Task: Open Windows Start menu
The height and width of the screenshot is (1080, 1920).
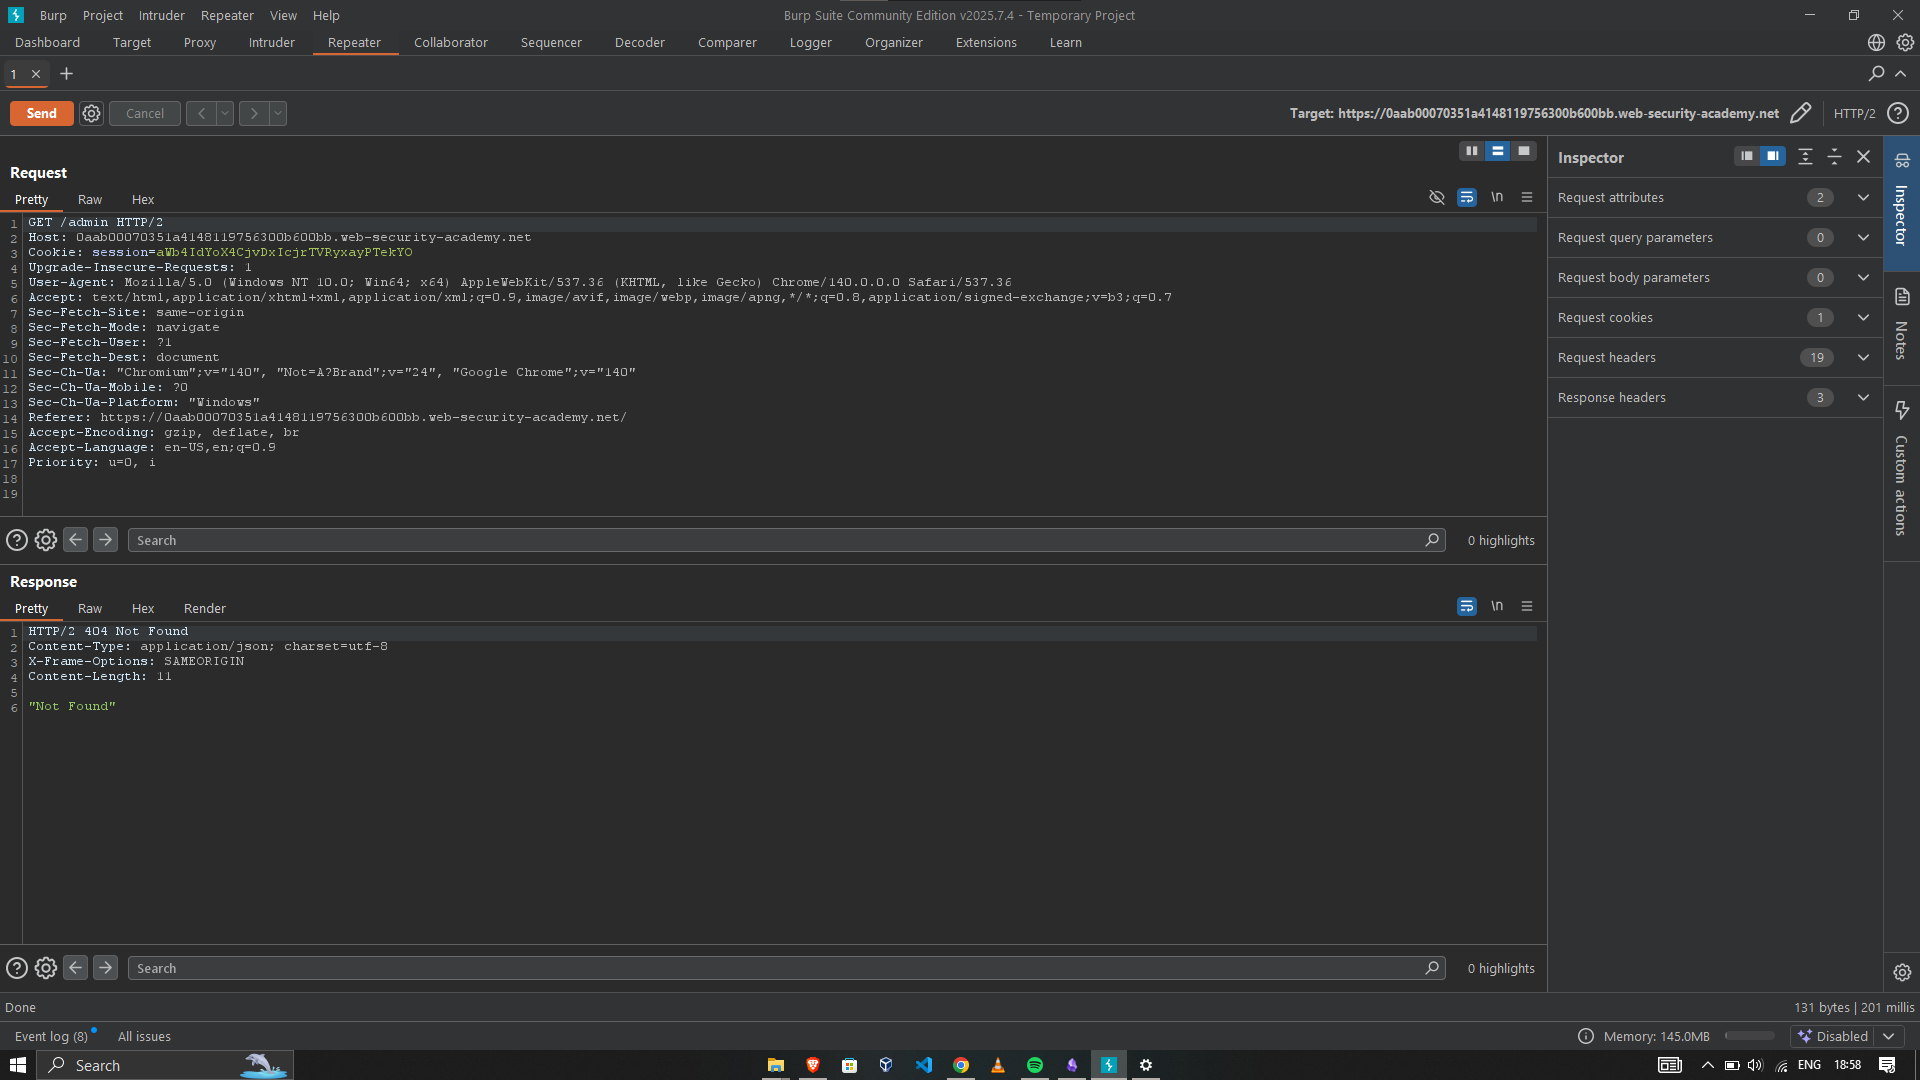Action: pos(18,1066)
